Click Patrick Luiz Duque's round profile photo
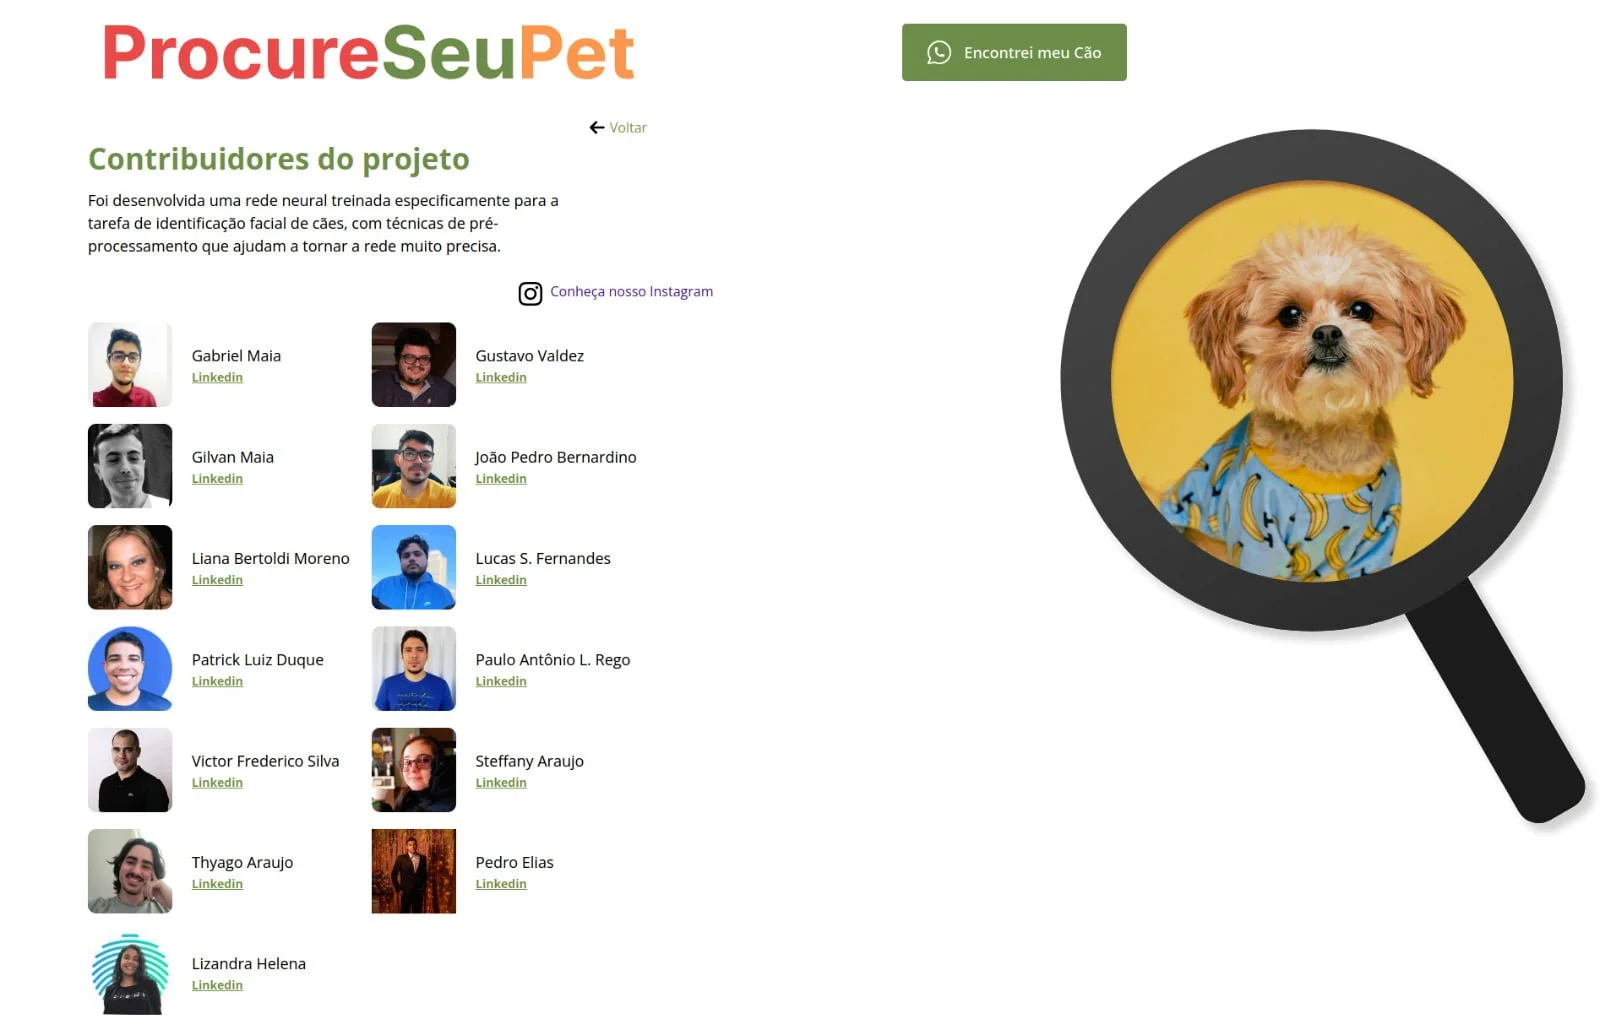Viewport: 1600px width, 1030px height. [x=130, y=669]
